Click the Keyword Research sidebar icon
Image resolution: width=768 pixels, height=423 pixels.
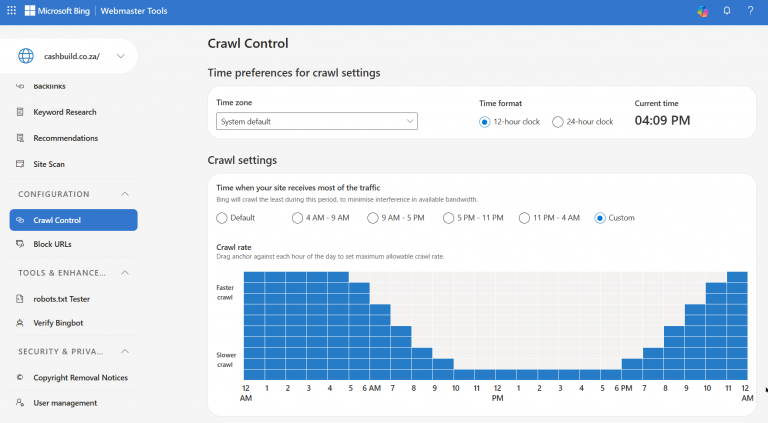[x=20, y=112]
